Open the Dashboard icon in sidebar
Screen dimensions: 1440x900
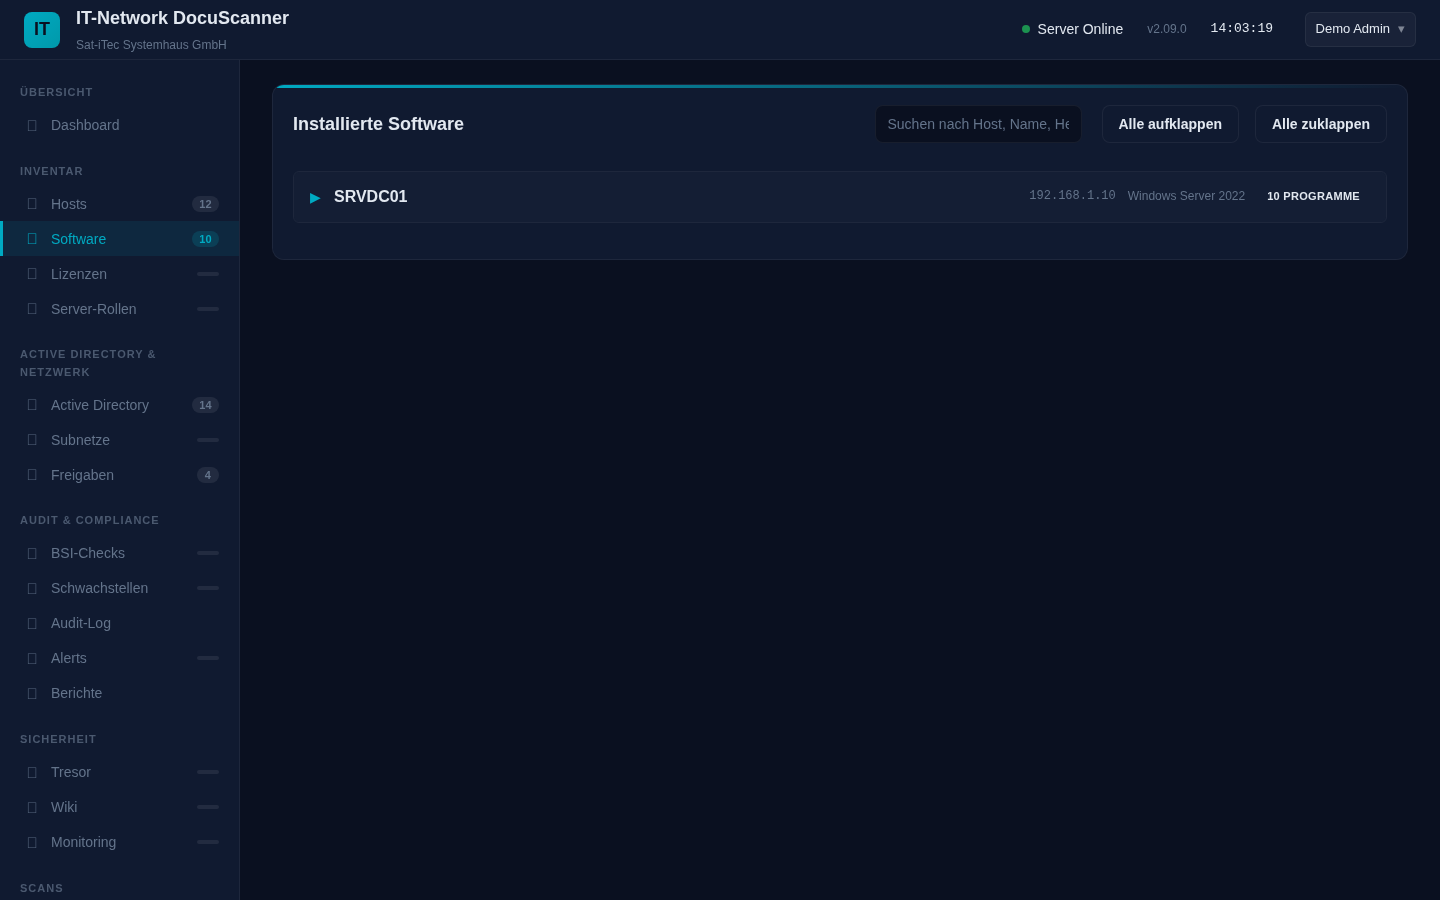click(32, 125)
